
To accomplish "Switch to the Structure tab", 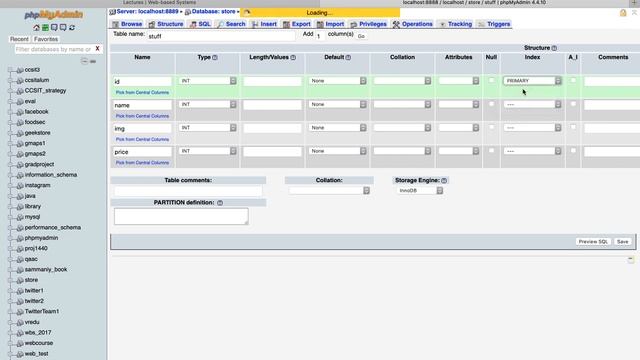I will point(166,24).
